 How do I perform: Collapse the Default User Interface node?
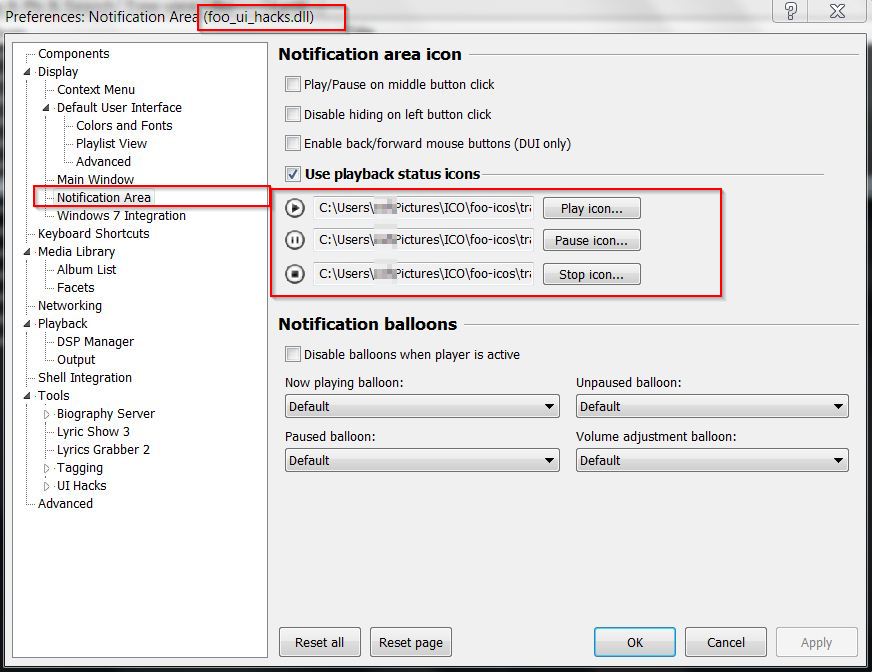[x=46, y=107]
